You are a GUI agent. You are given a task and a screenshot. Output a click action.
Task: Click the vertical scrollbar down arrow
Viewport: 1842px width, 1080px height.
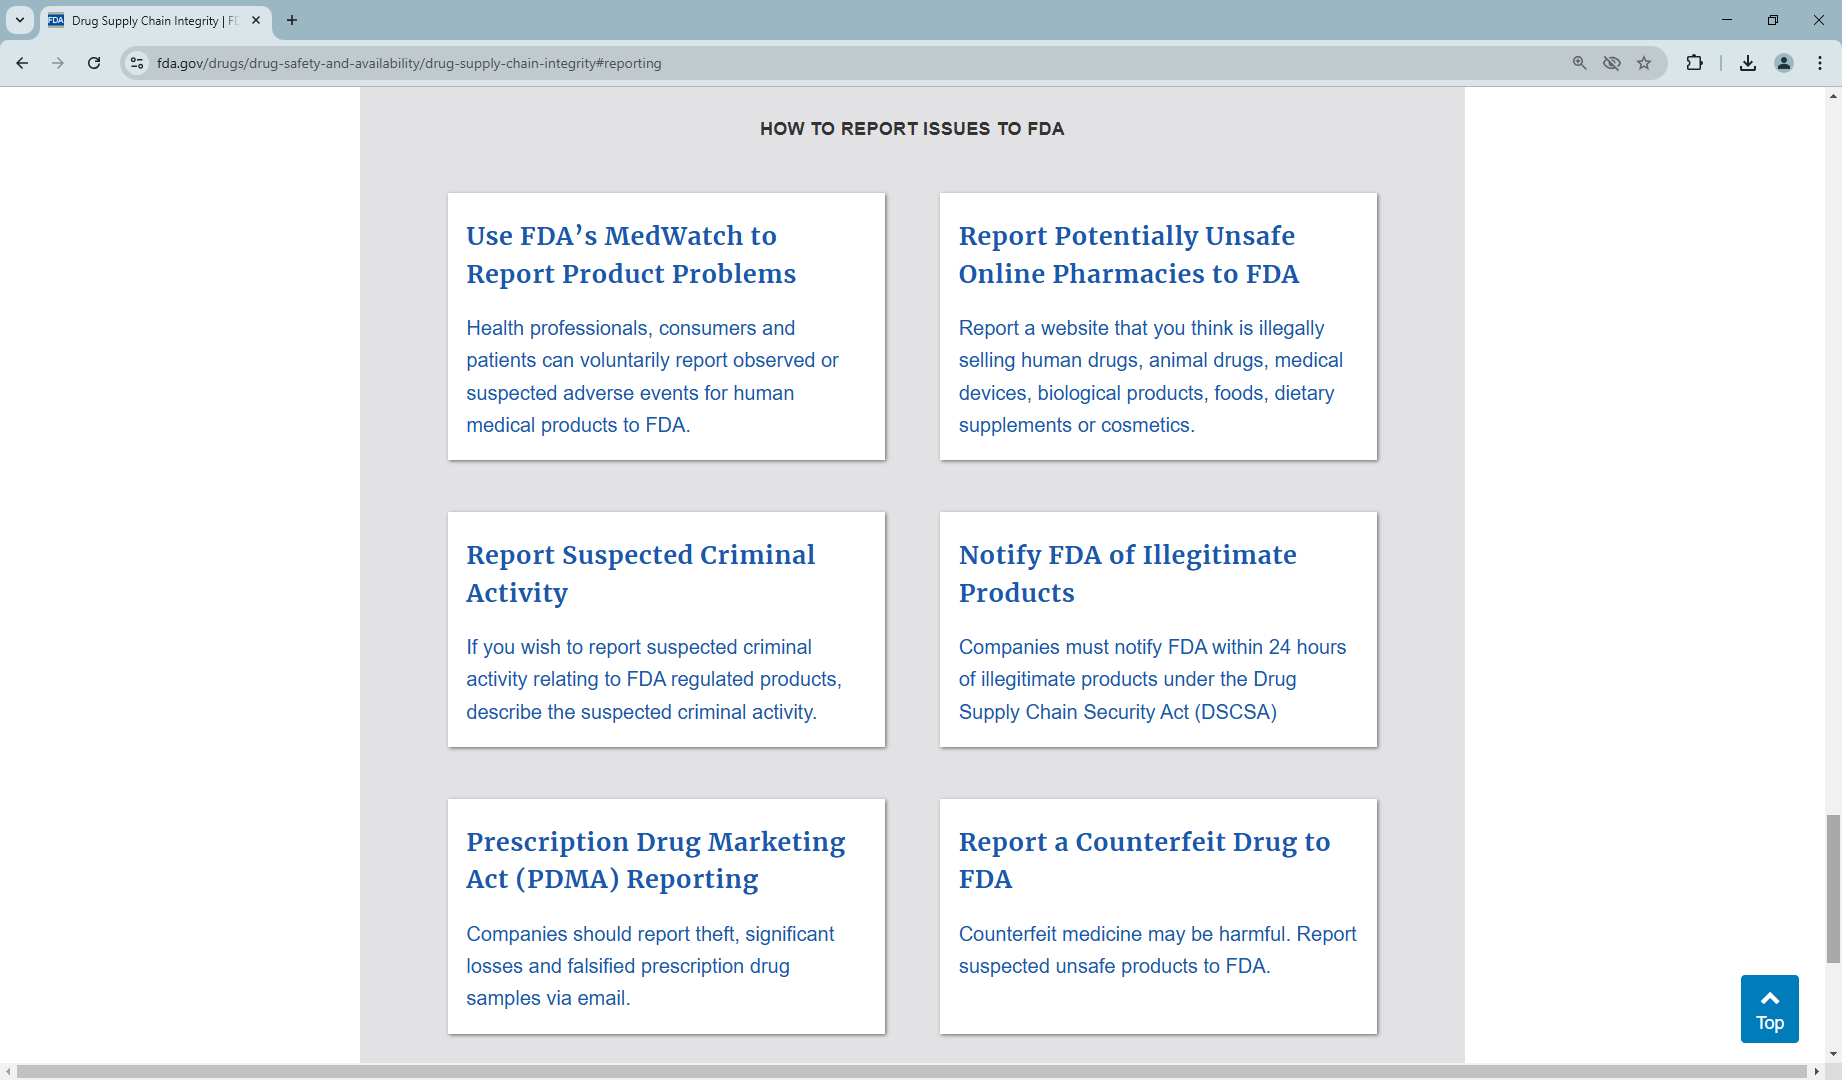point(1833,1054)
